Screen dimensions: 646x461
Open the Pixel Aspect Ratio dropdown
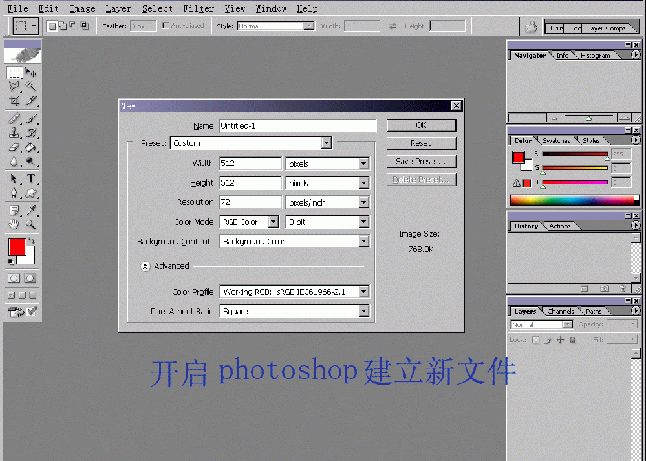363,311
